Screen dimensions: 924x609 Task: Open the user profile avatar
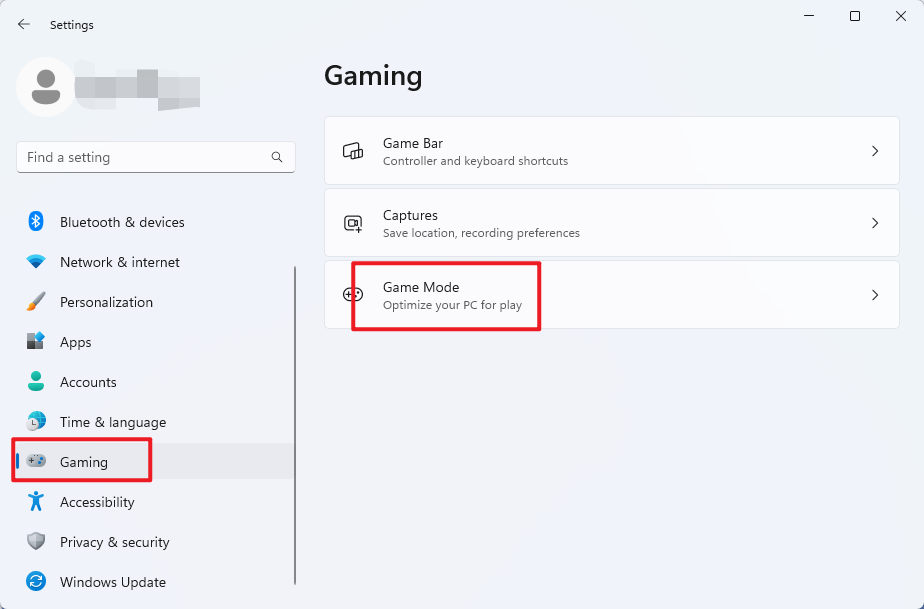[x=45, y=86]
